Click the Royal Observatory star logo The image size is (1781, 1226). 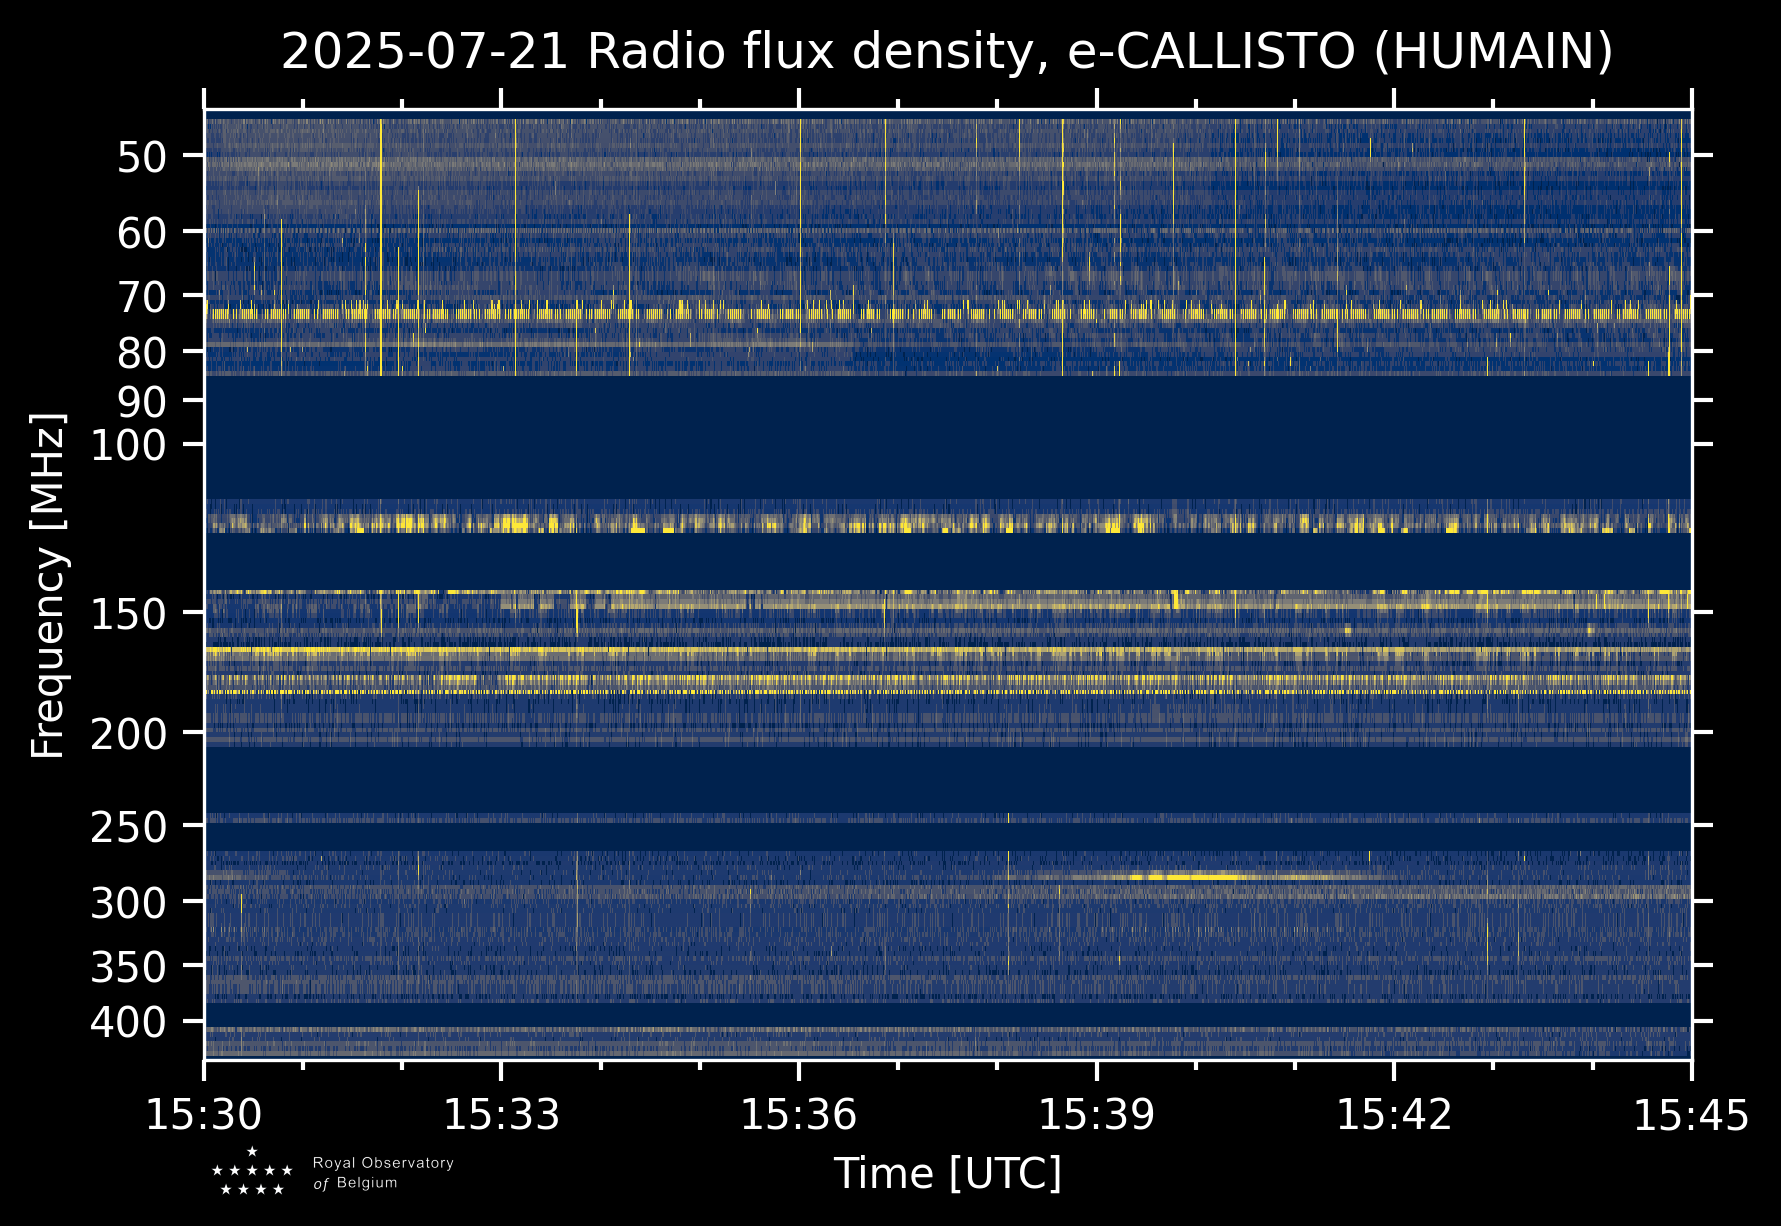pyautogui.click(x=252, y=1172)
